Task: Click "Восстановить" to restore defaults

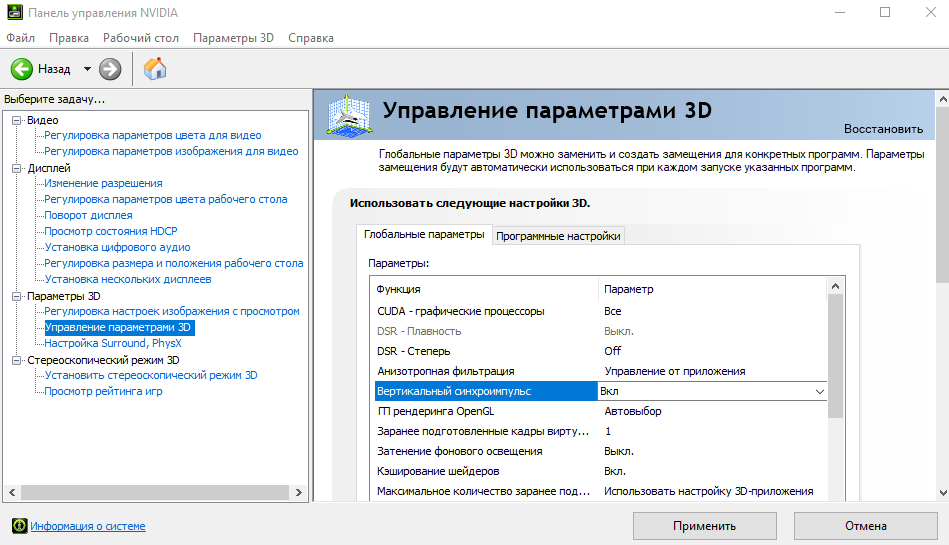Action: click(x=883, y=129)
